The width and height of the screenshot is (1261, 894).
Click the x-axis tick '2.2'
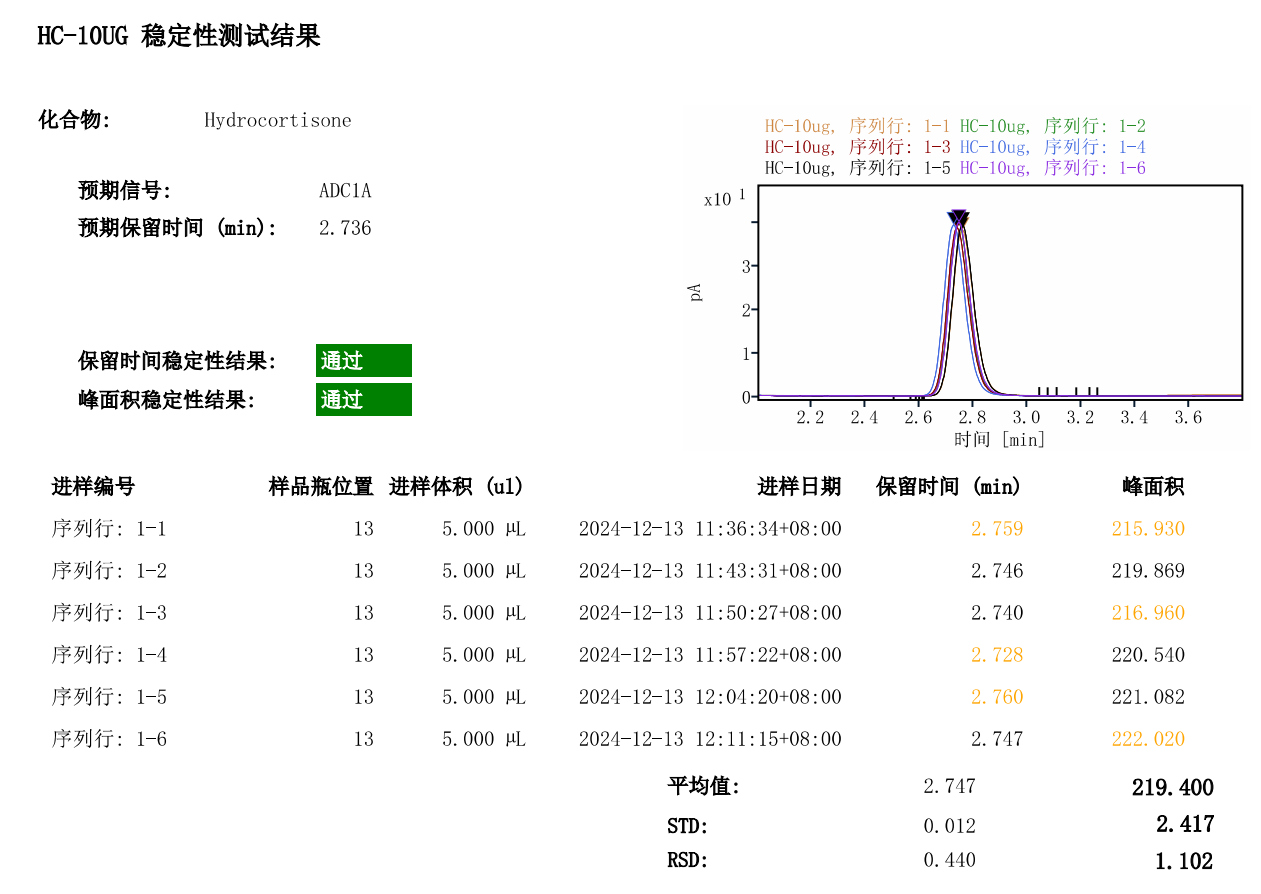point(810,417)
